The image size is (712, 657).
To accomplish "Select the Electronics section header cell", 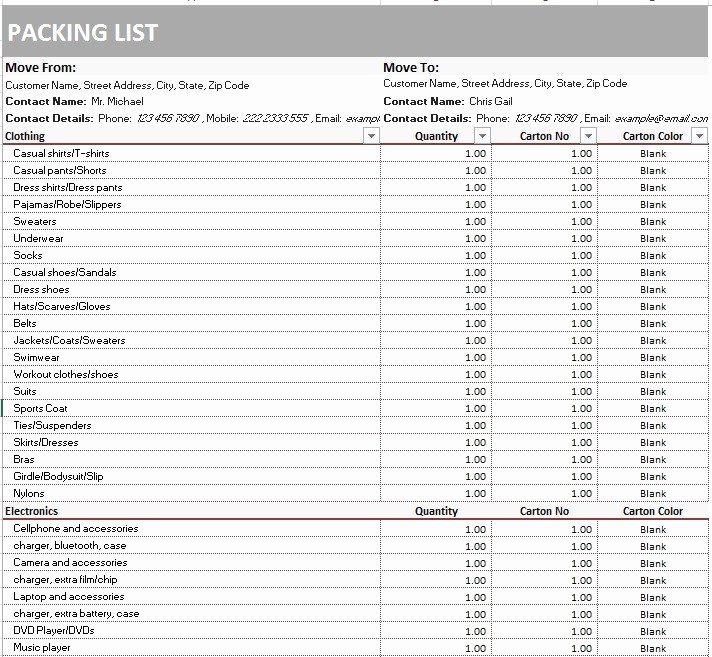I will click(192, 511).
